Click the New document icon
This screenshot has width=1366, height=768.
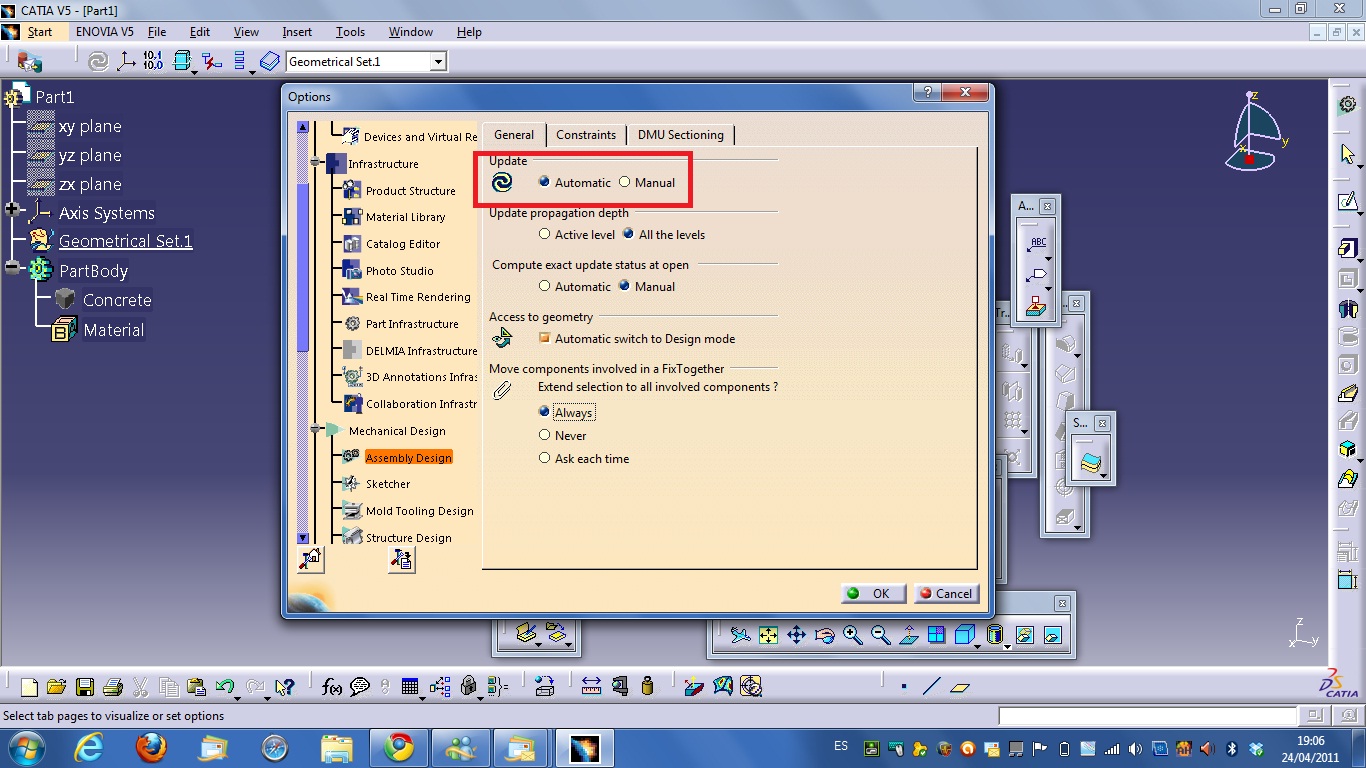(x=29, y=687)
